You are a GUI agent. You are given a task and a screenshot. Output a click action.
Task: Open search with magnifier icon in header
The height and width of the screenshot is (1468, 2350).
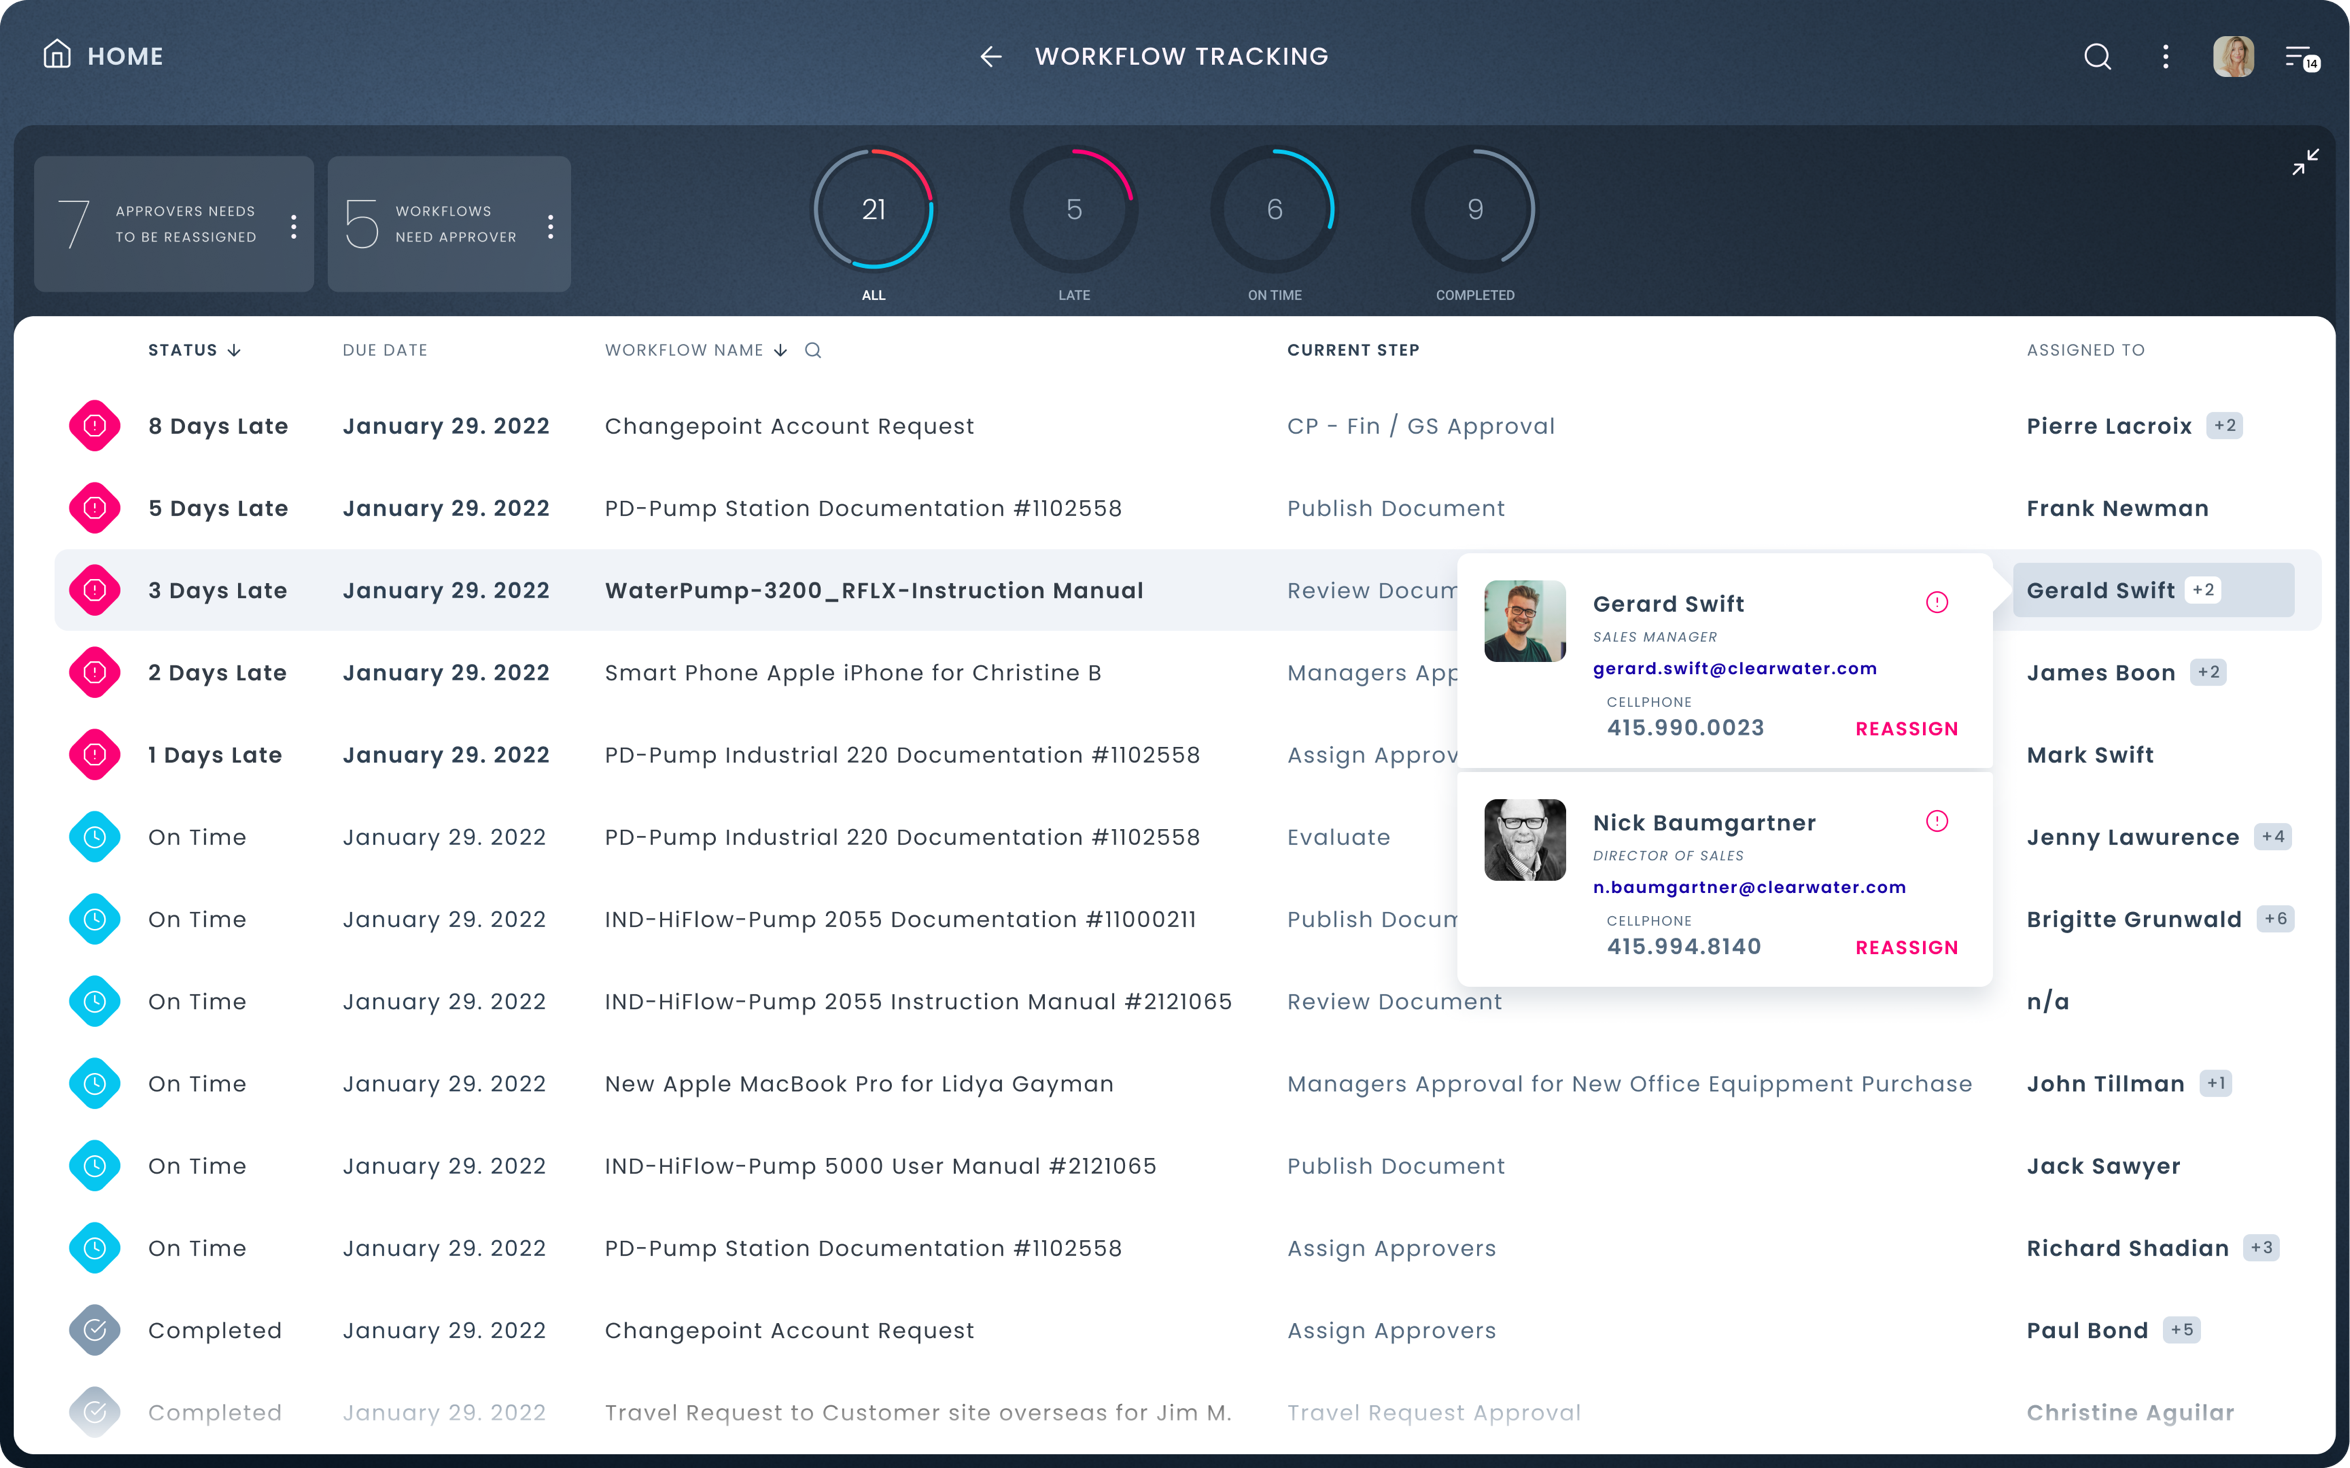click(x=2097, y=57)
